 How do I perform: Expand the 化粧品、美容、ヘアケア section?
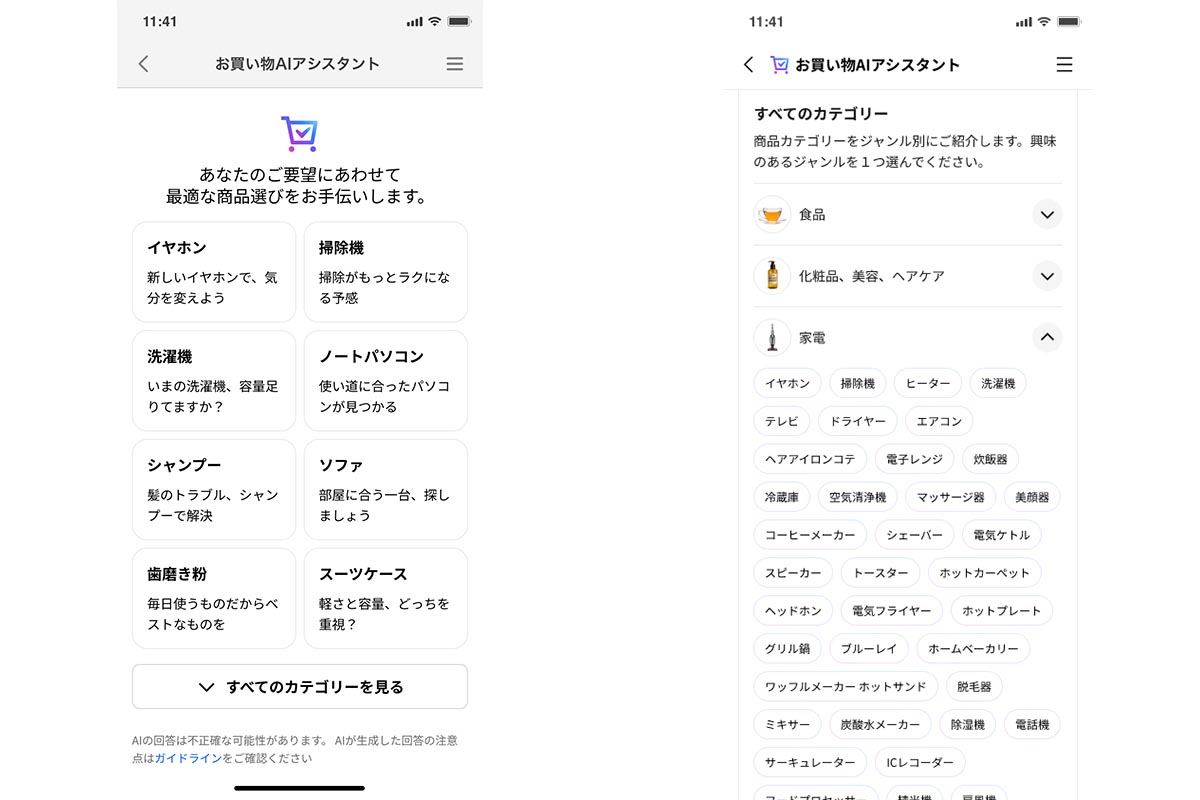[1047, 276]
